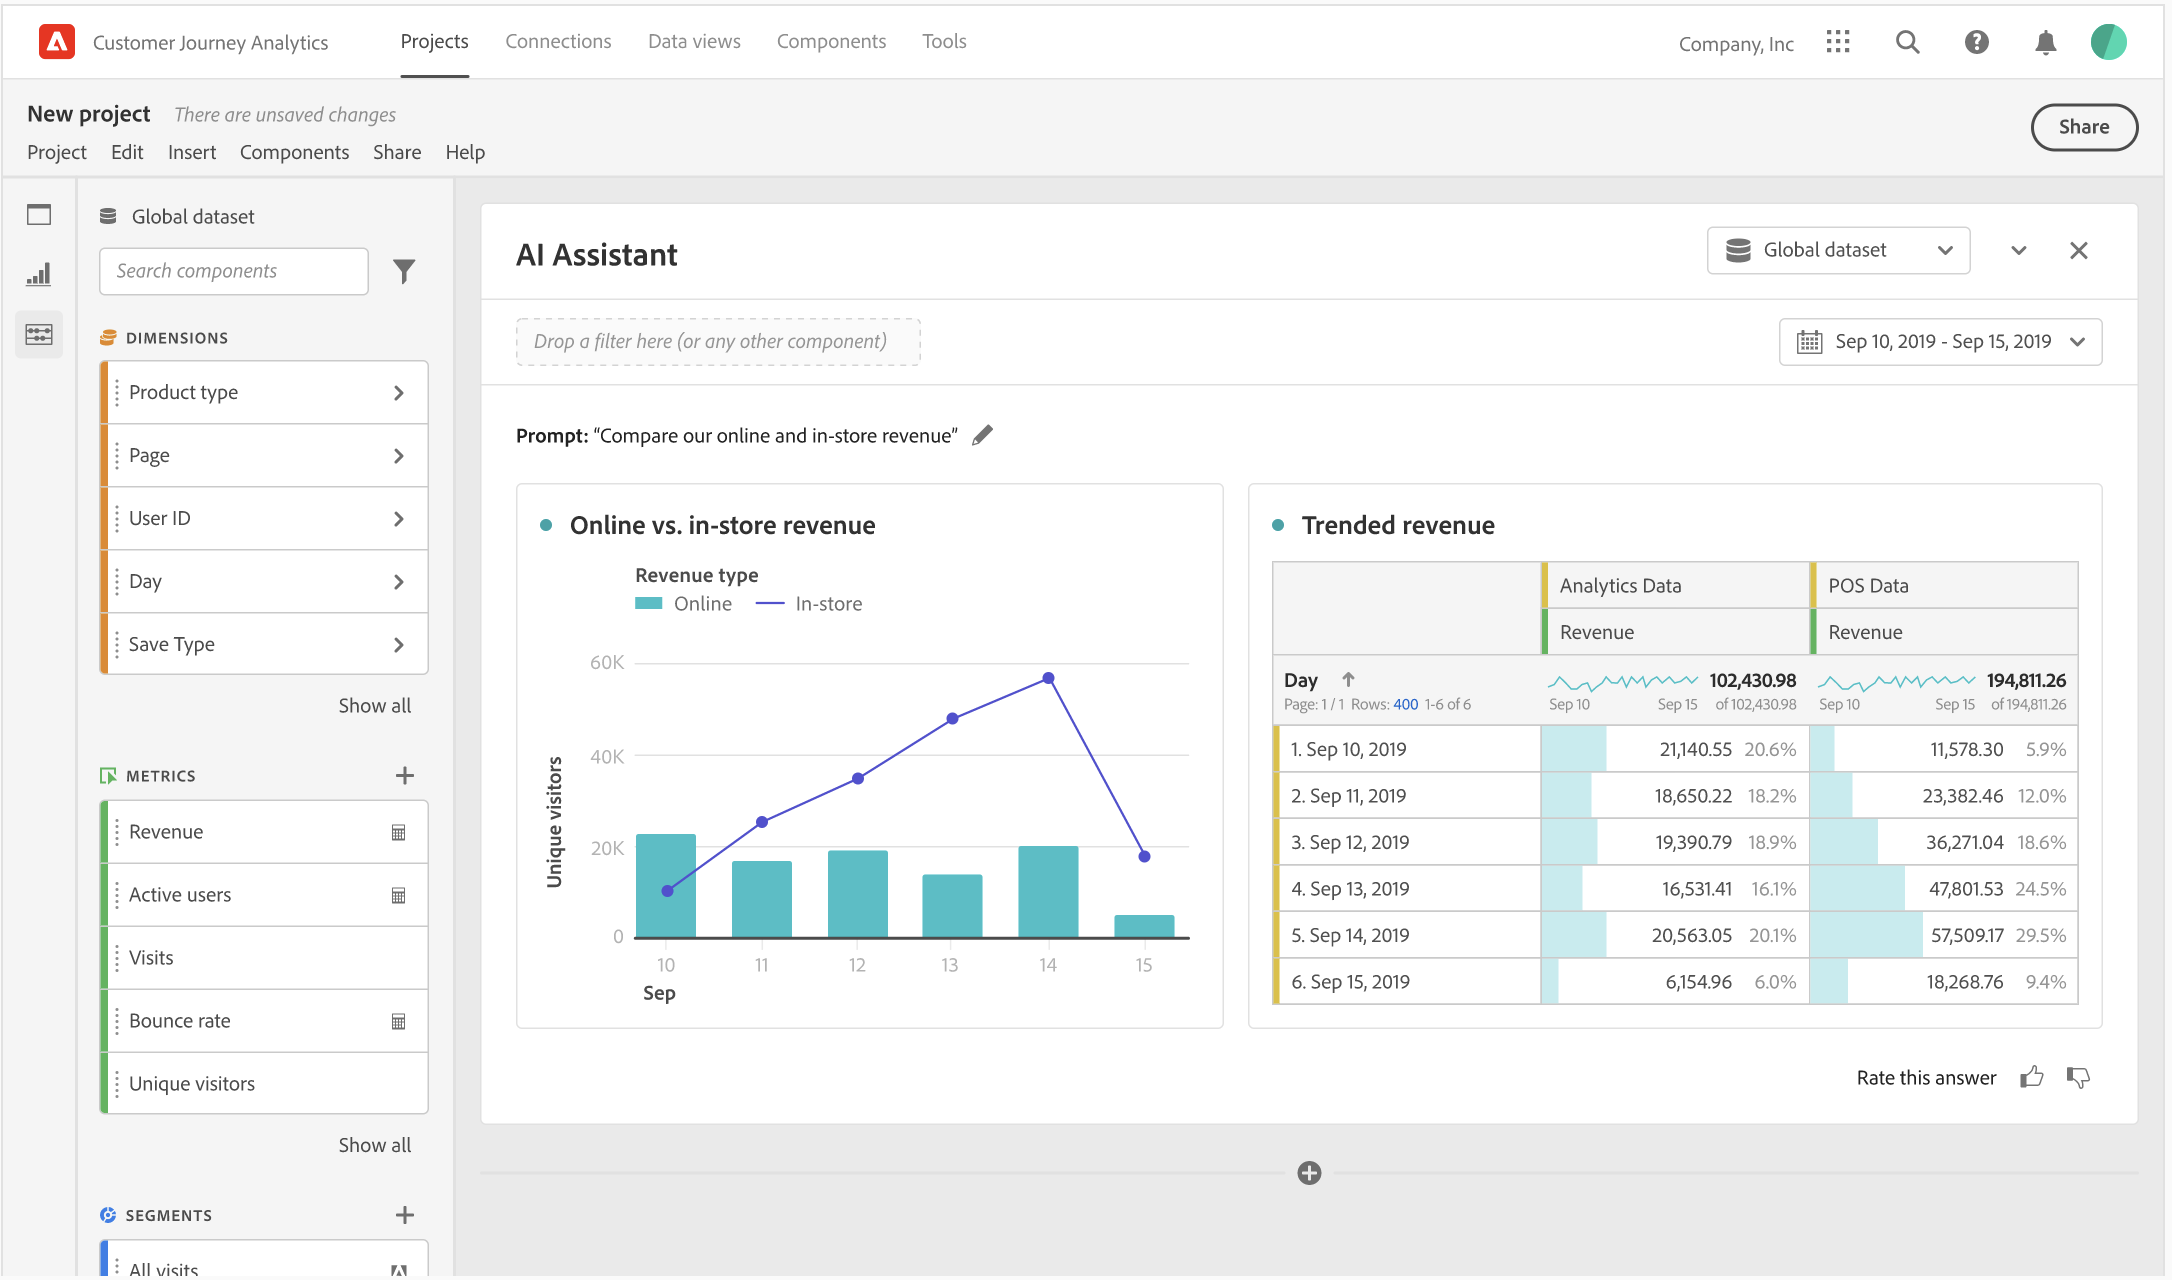The width and height of the screenshot is (2172, 1280).
Task: Click Show all under Dimensions
Action: (374, 705)
